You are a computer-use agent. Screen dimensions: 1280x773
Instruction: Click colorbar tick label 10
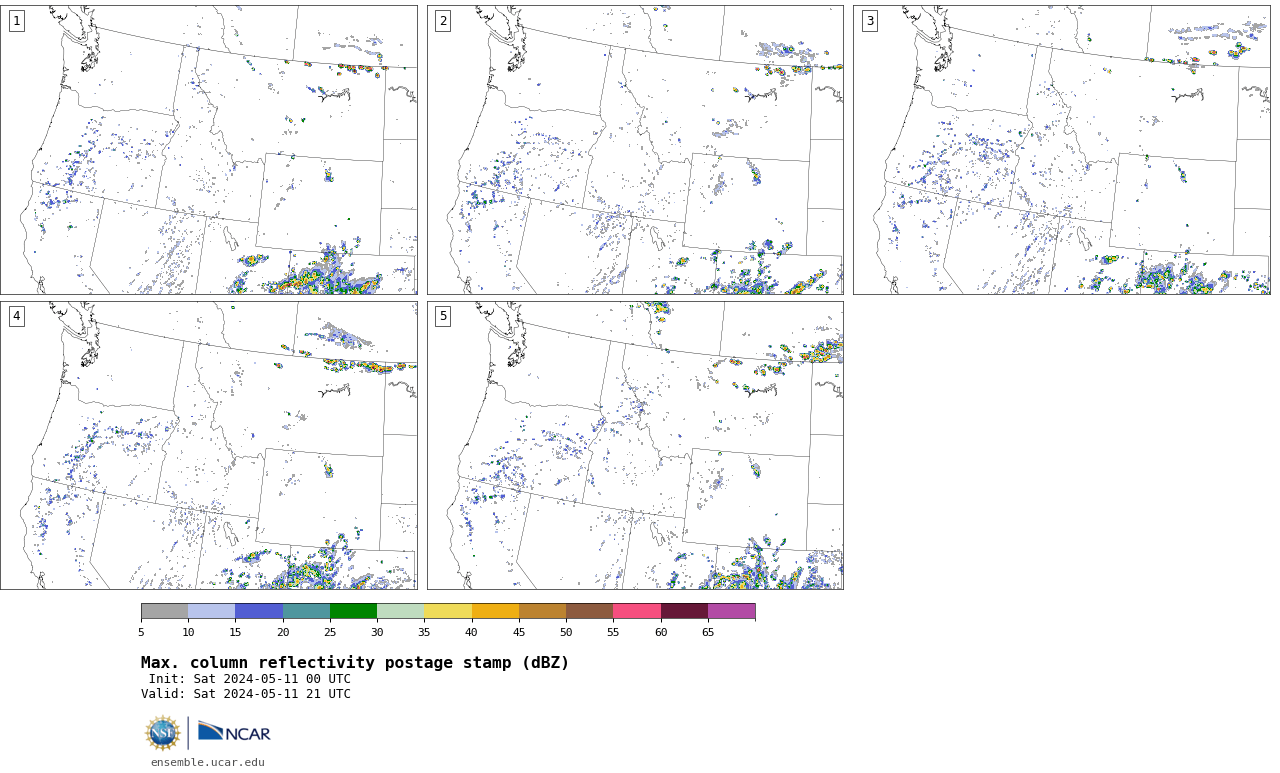tap(188, 632)
